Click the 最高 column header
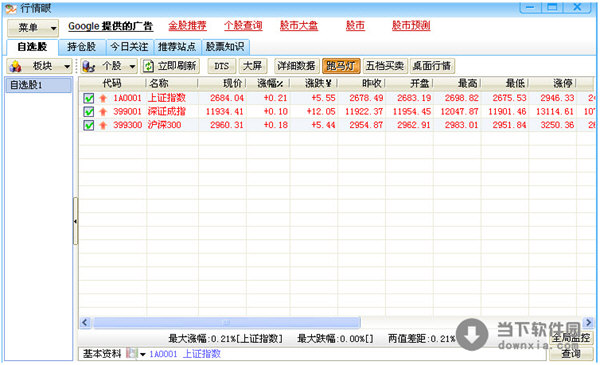Screen dimensions: 600x365 coord(457,83)
